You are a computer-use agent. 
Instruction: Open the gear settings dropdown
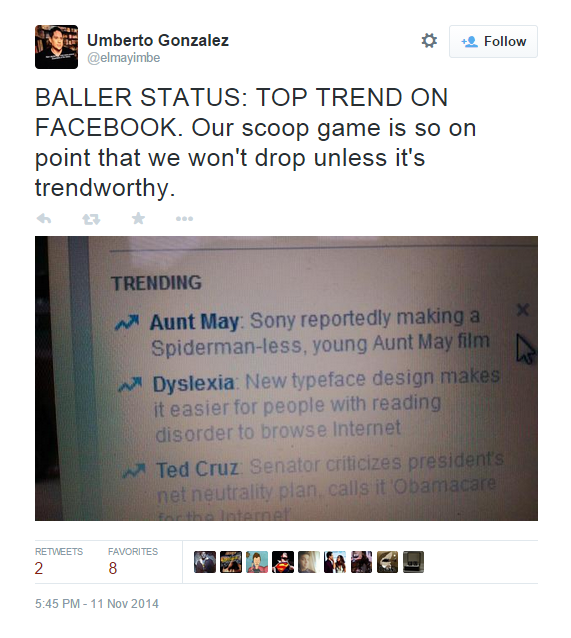tap(429, 41)
